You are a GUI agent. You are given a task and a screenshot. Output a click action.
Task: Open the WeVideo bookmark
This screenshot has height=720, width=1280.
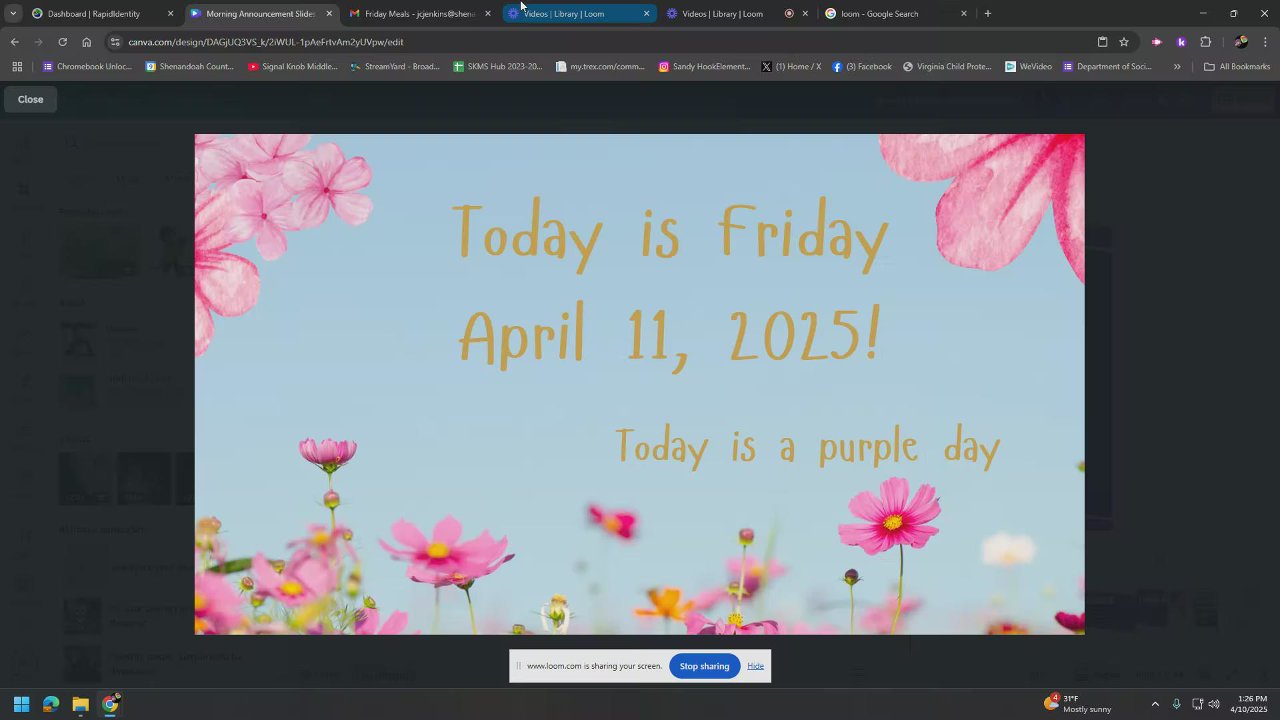[x=1028, y=67]
